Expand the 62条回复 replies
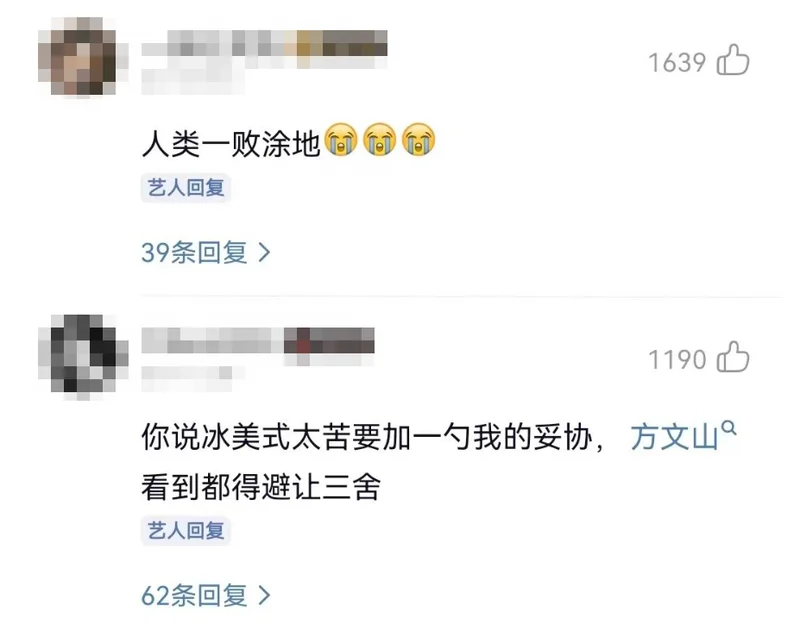The height and width of the screenshot is (624, 800). point(206,595)
